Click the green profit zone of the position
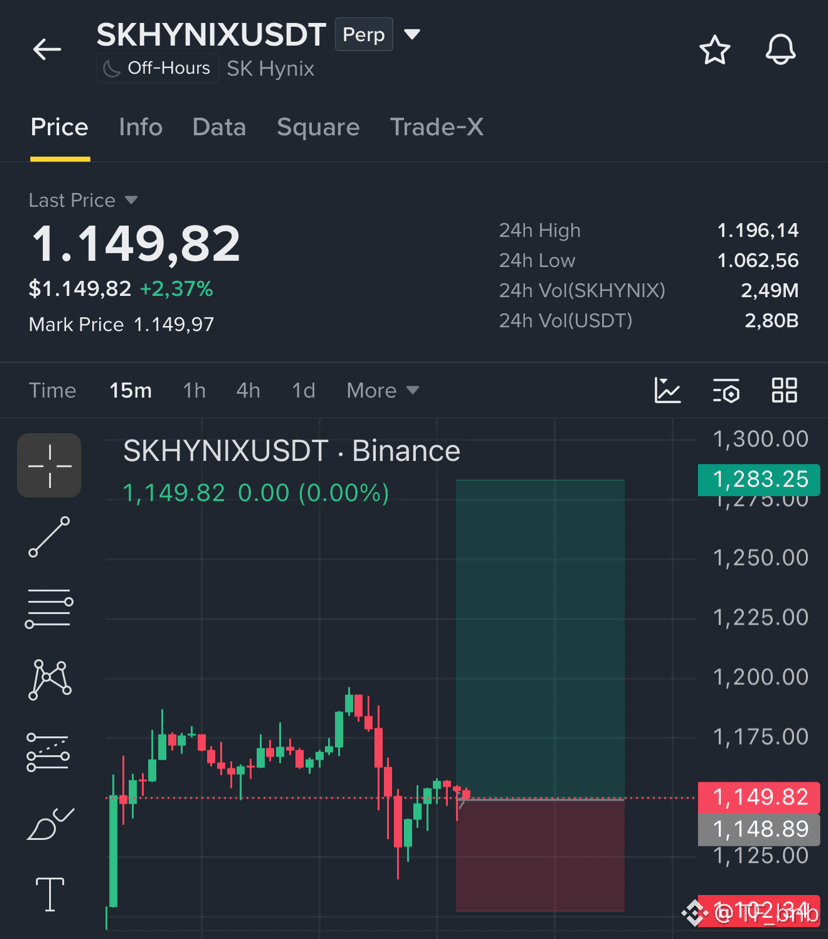 (x=540, y=638)
